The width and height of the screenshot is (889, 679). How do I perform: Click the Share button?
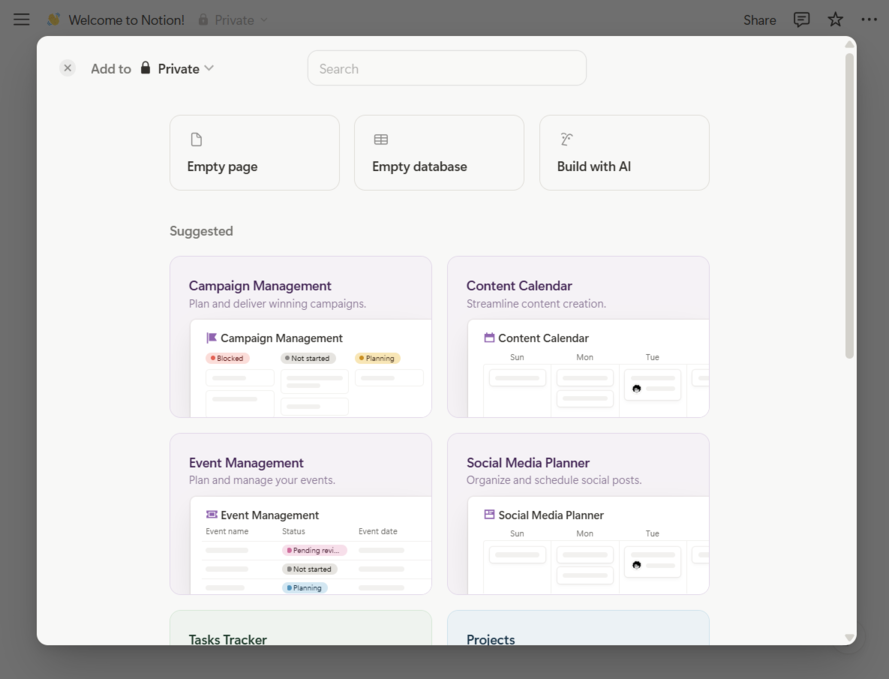pos(759,20)
